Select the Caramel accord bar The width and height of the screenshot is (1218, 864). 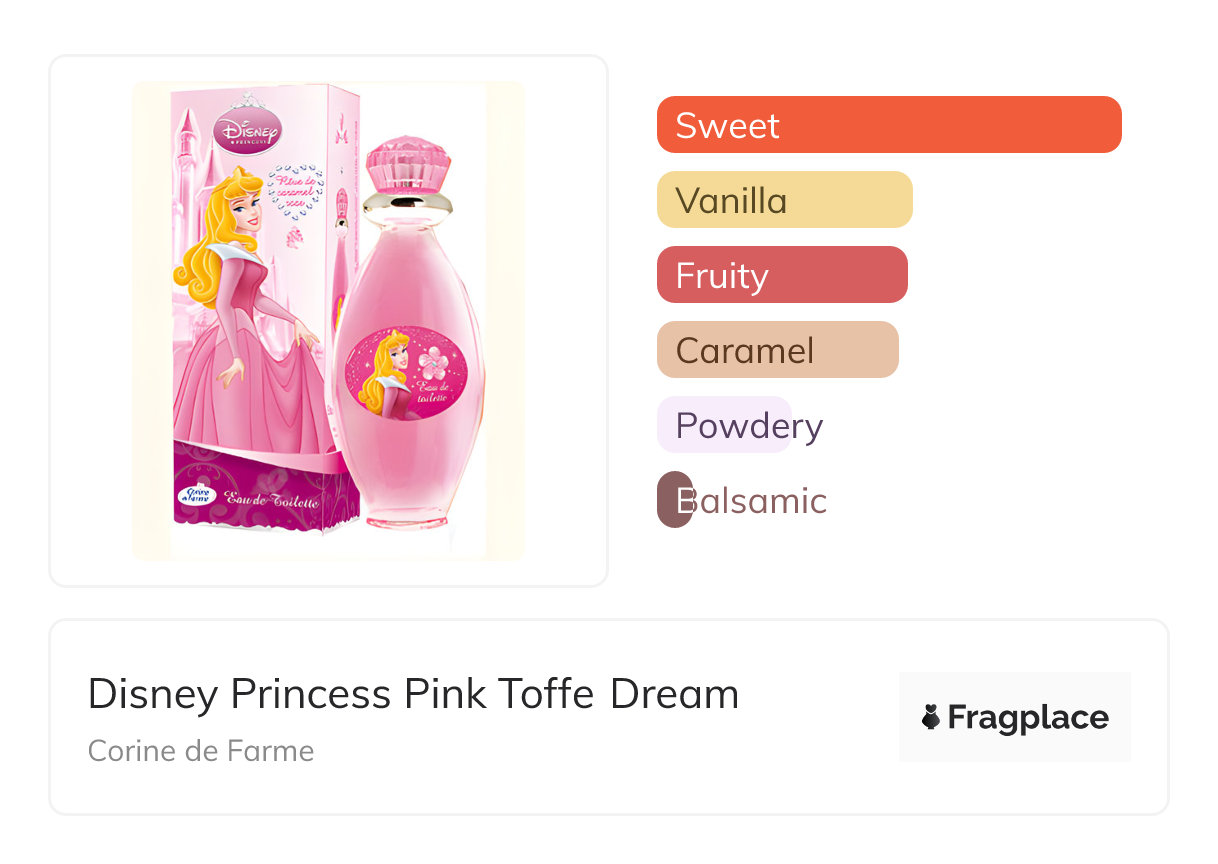tap(777, 350)
